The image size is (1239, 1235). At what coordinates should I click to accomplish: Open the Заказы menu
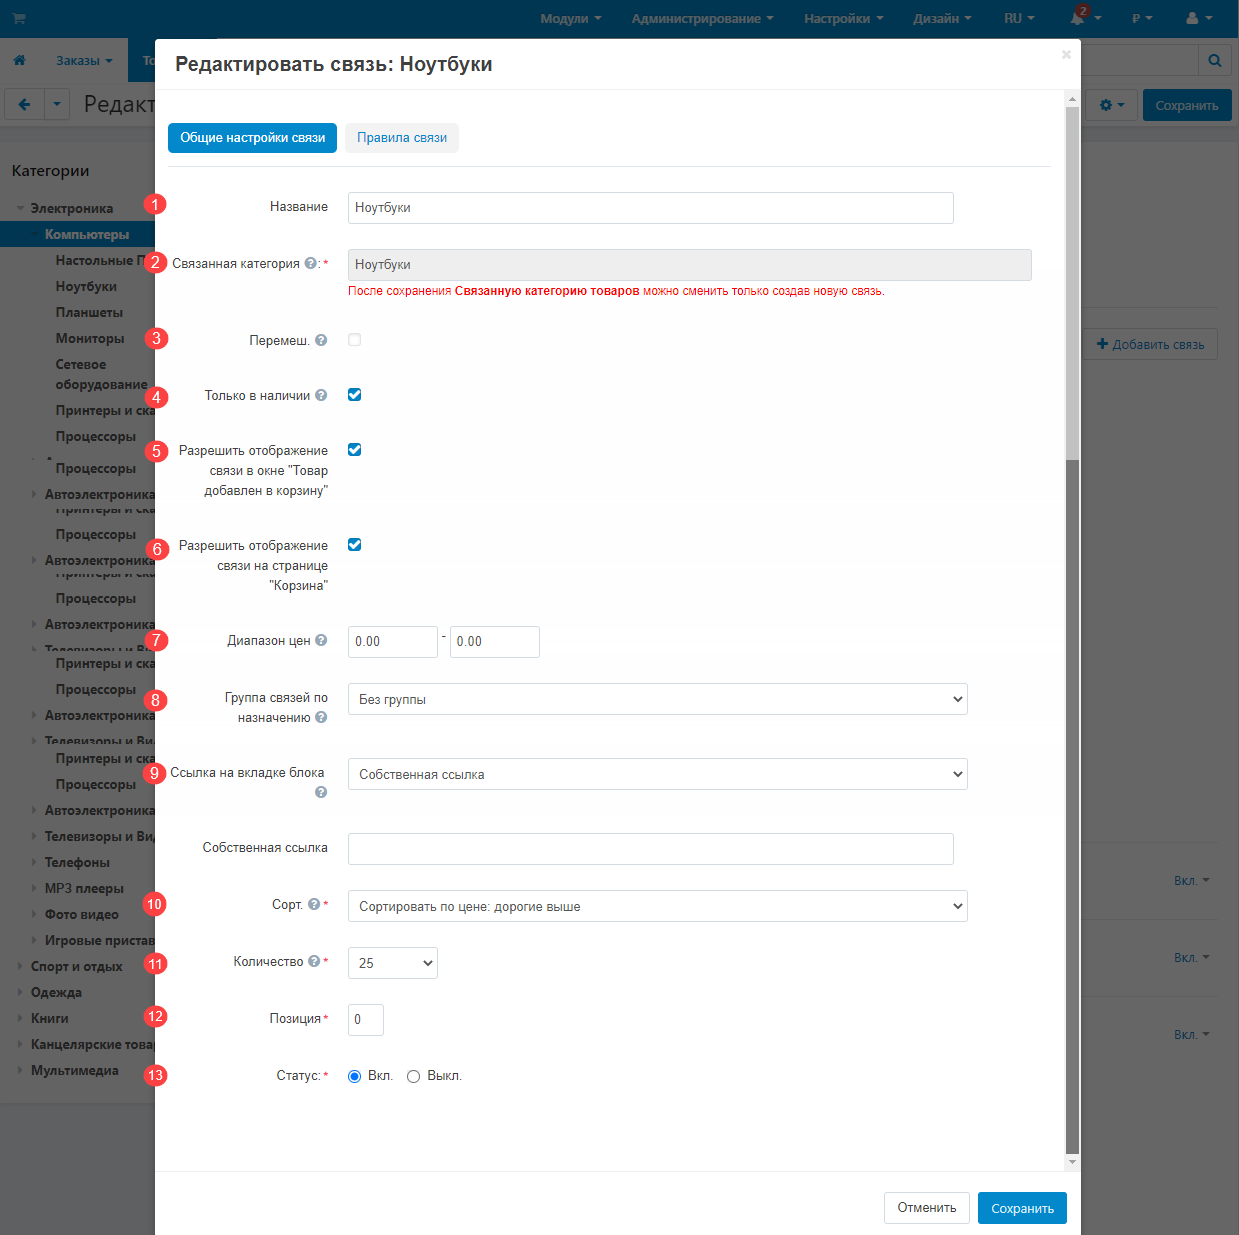pos(84,60)
